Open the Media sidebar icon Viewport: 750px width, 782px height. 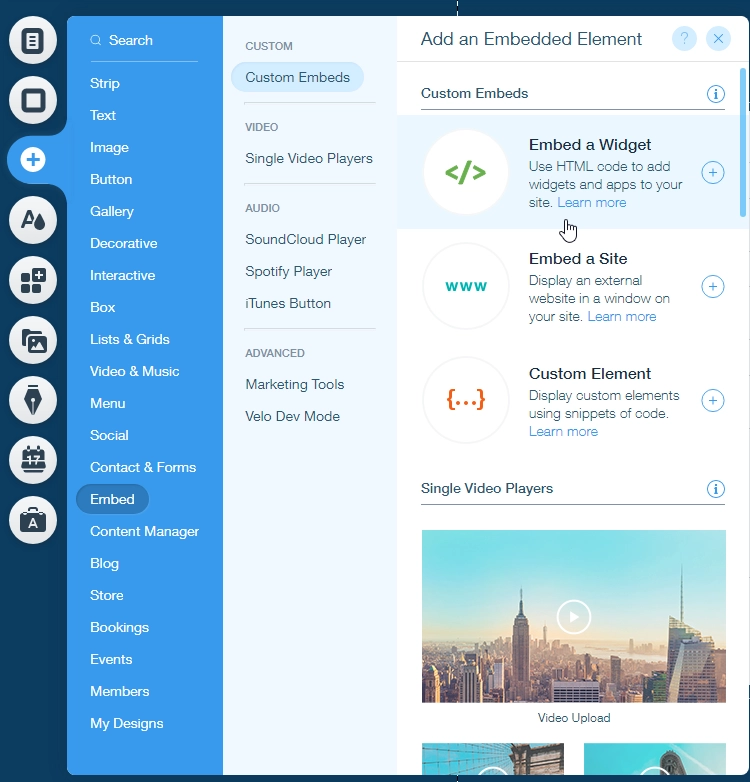33,340
